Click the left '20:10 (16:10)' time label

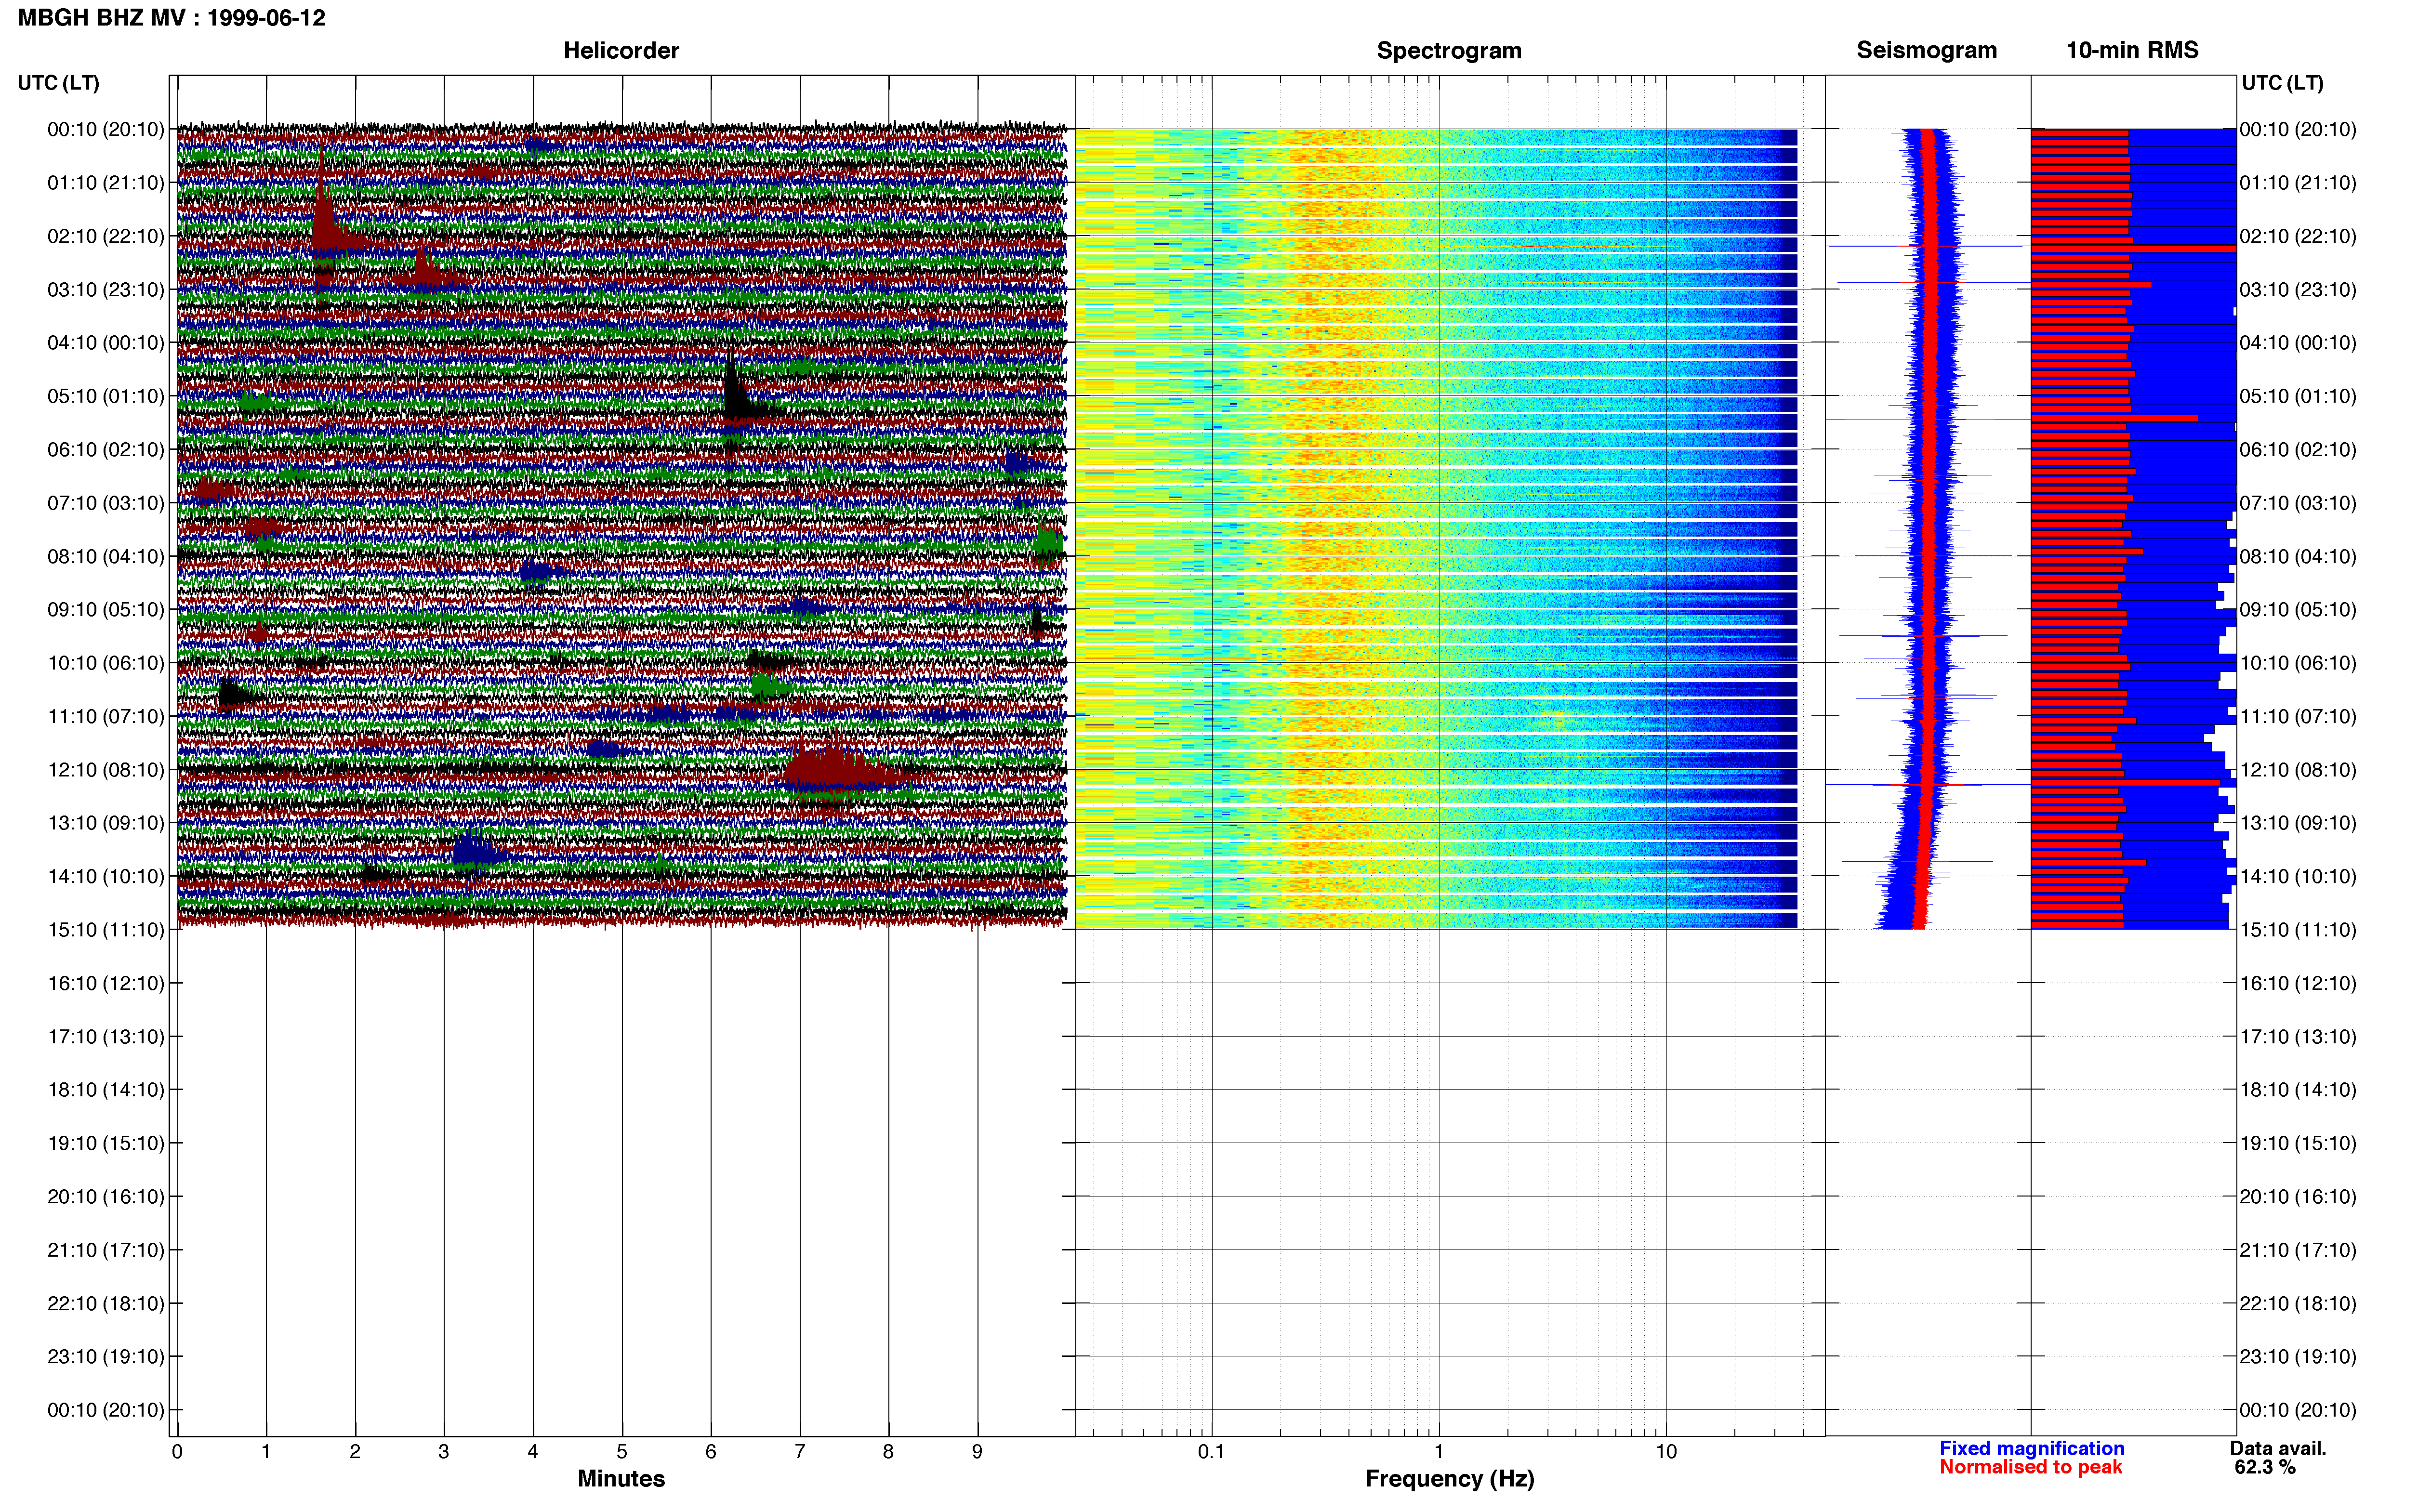(x=106, y=1197)
